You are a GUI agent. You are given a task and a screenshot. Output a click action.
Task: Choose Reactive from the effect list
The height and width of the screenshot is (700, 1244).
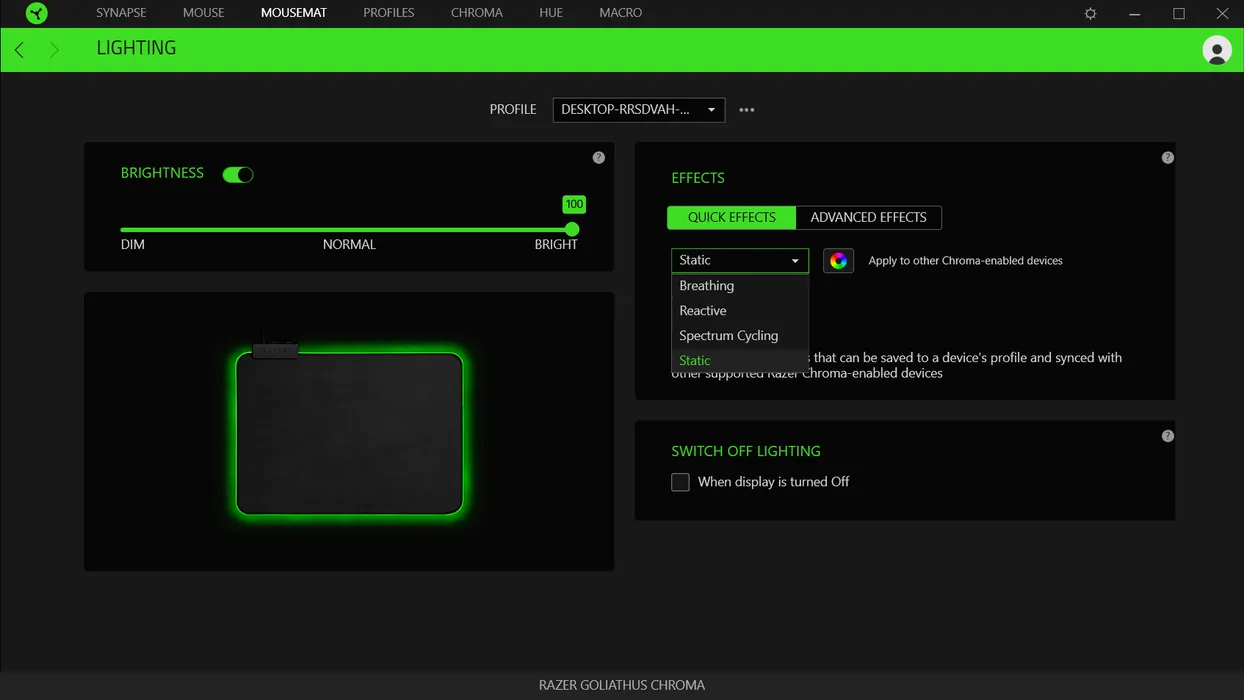tap(740, 311)
